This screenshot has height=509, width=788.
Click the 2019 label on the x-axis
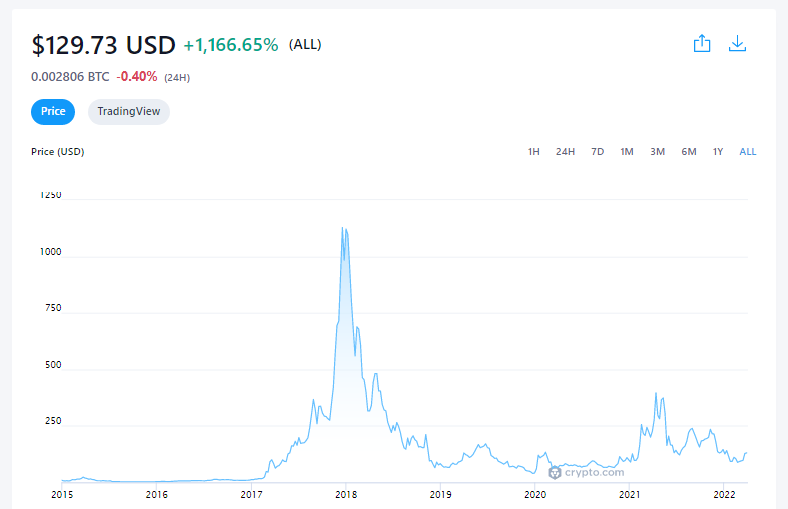coord(440,495)
